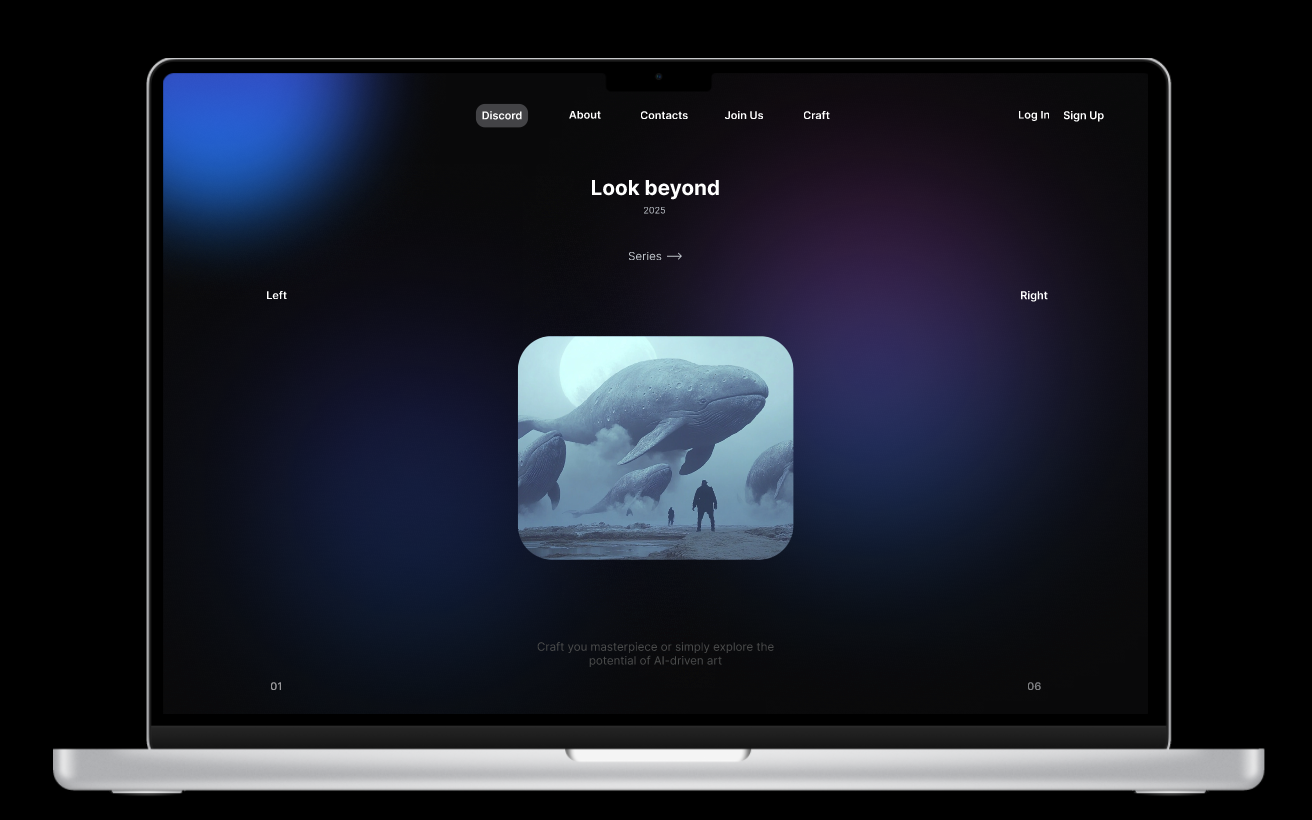
Task: Click the page indicator 06
Action: 1034,686
